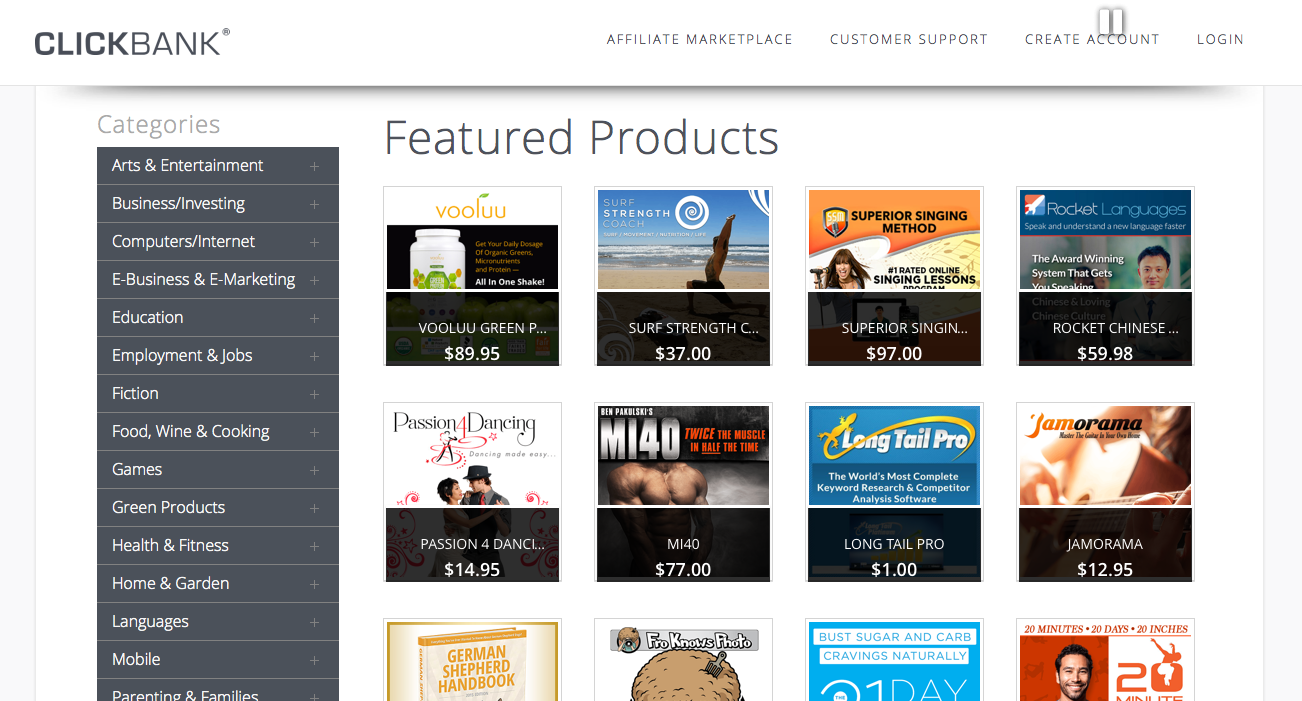
Task: Choose Green Products category
Action: [218, 508]
